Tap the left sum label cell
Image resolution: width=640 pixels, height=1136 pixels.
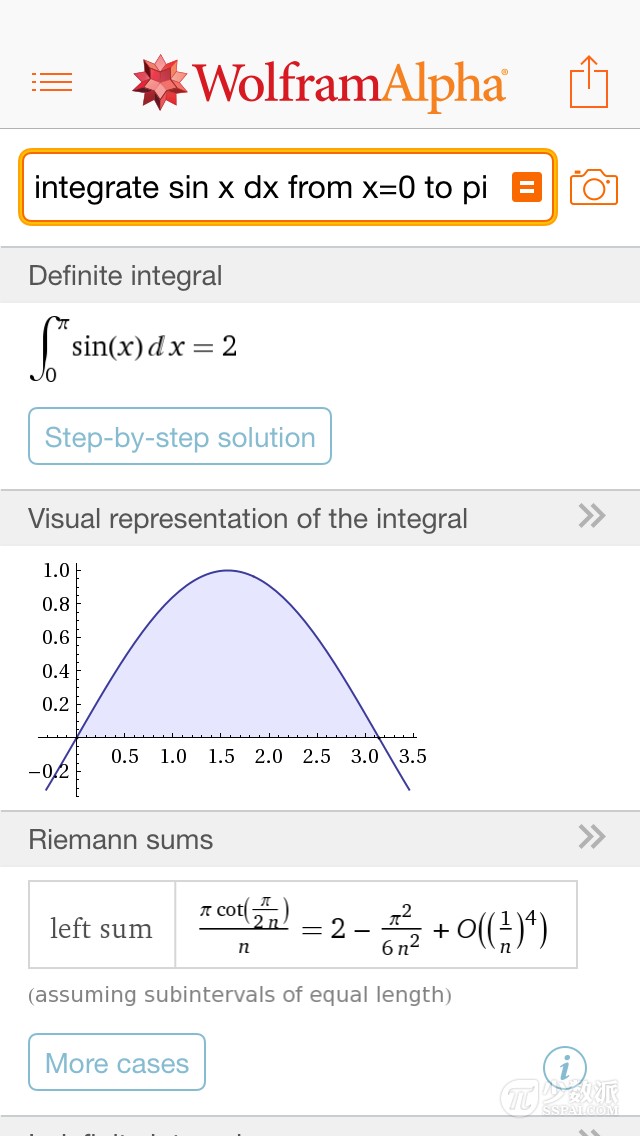(102, 926)
